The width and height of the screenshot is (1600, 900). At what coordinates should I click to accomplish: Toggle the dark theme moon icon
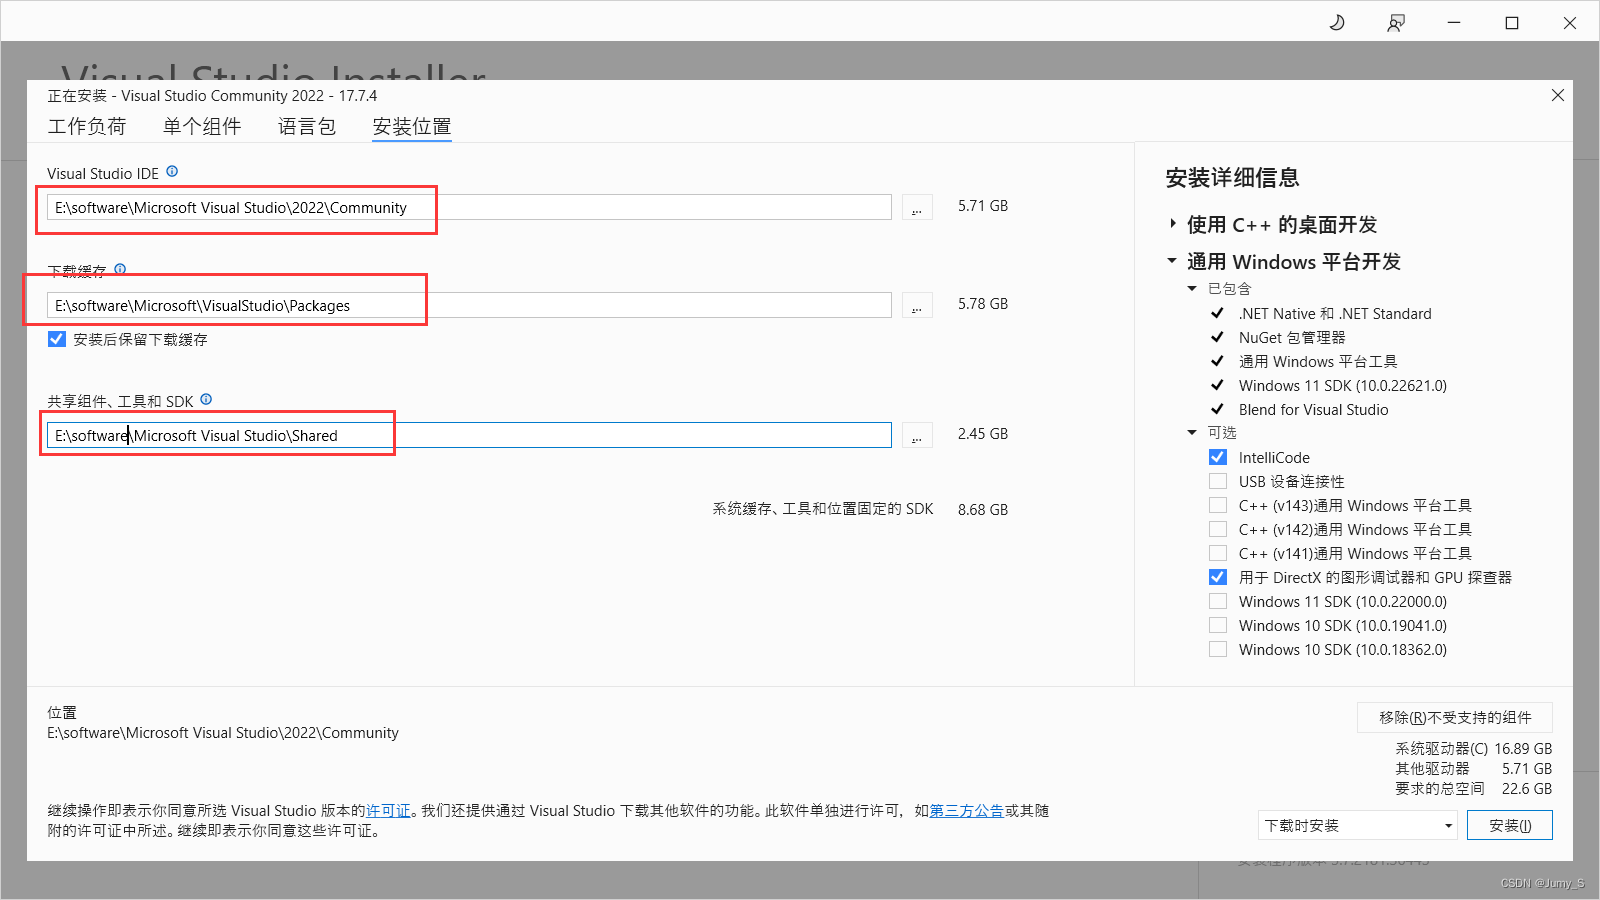[1337, 23]
